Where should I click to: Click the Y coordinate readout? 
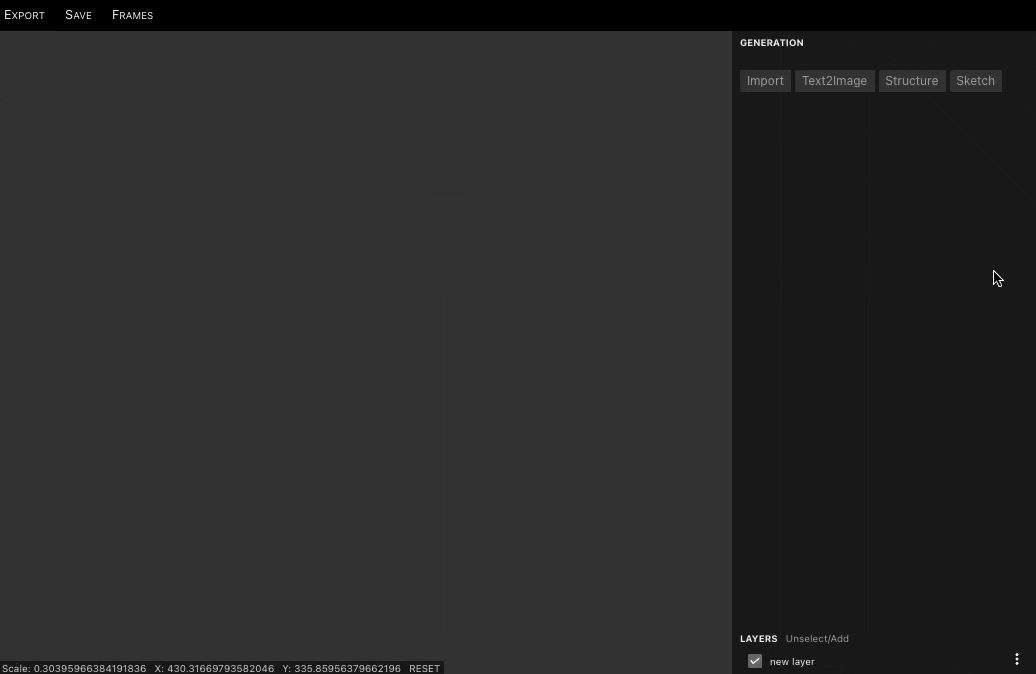click(x=341, y=668)
